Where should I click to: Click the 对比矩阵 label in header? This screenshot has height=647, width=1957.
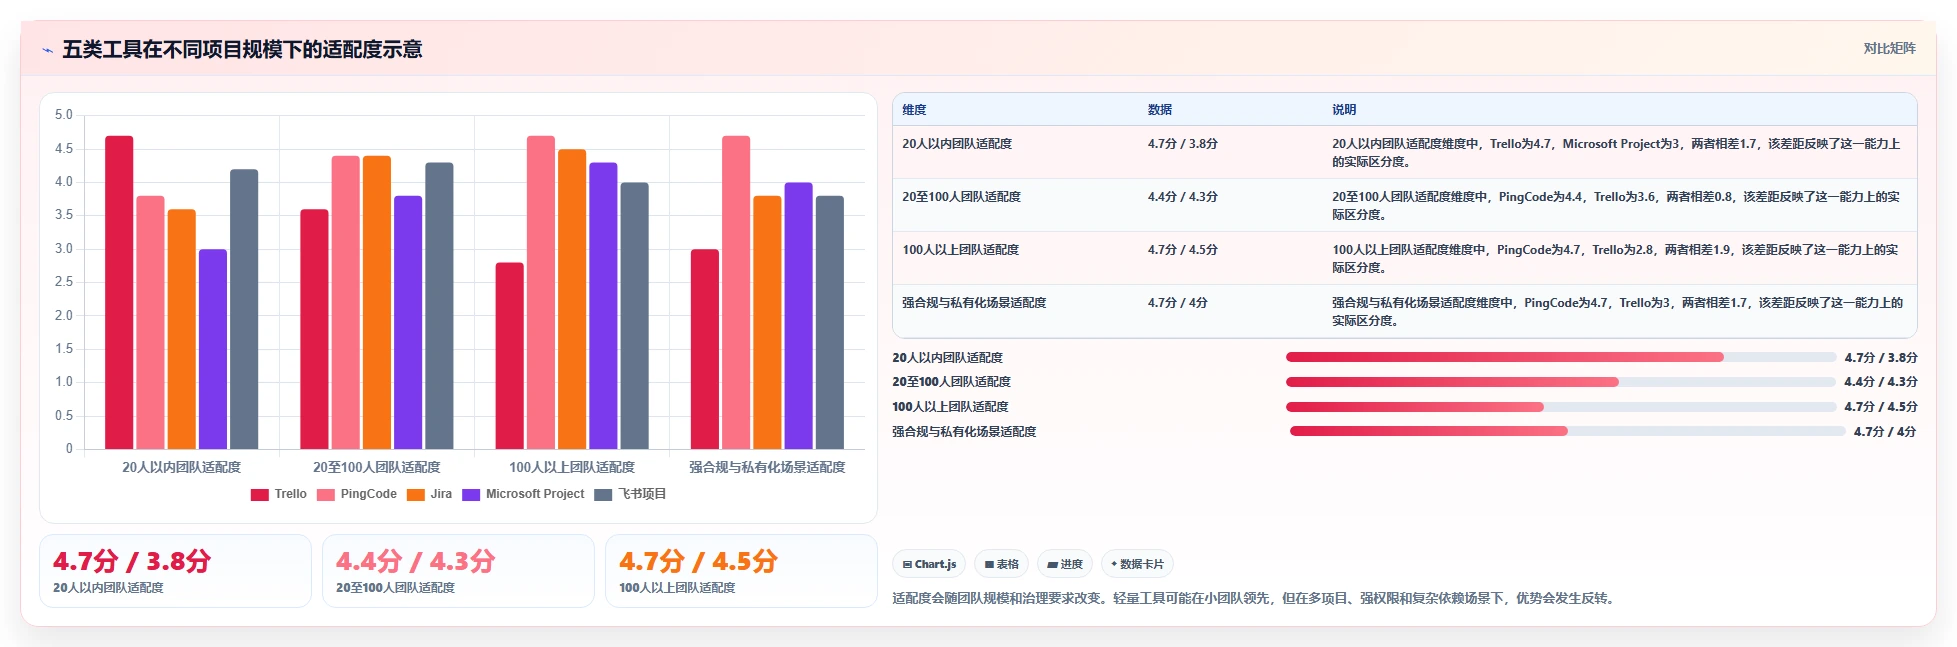(x=1889, y=48)
